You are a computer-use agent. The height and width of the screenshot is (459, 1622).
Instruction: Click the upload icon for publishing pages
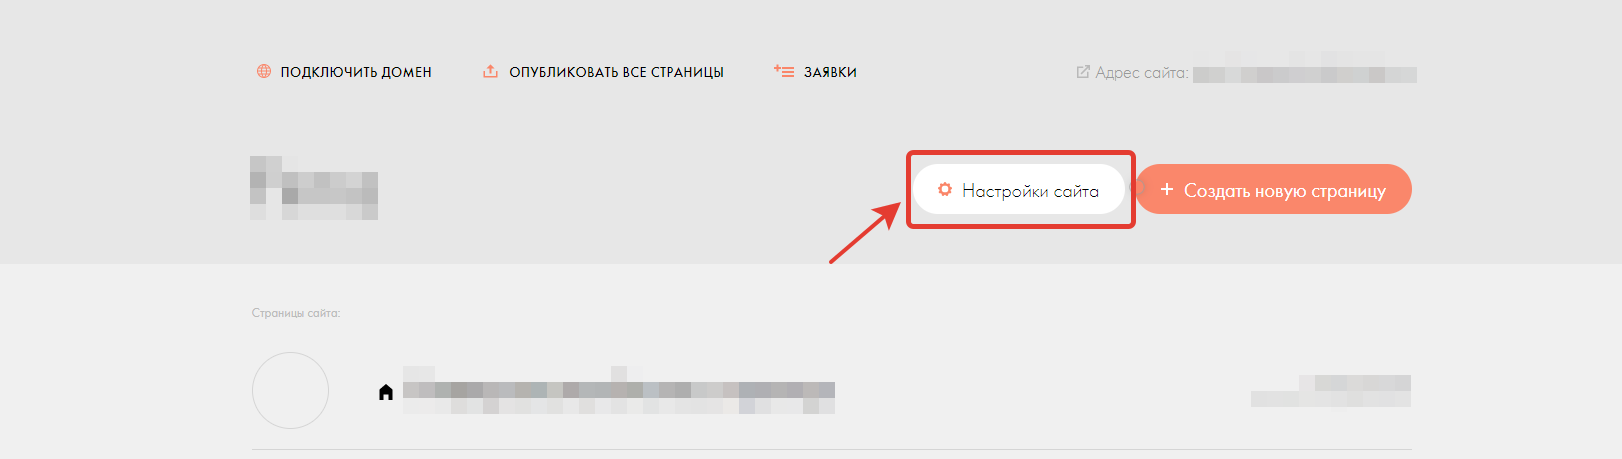[490, 72]
